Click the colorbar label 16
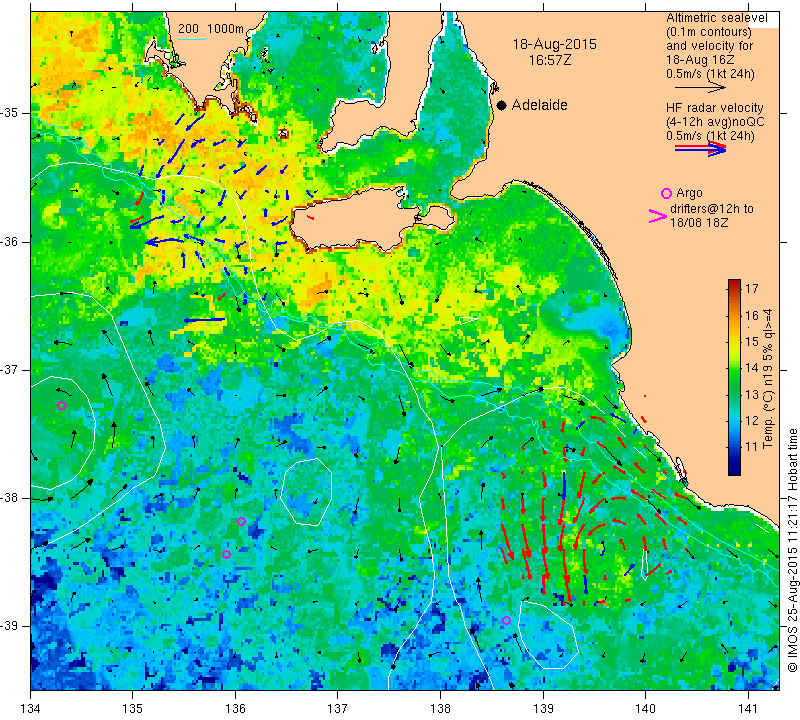 [752, 315]
